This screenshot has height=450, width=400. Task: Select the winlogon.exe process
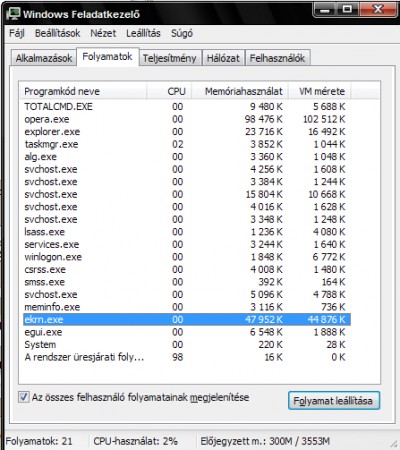[187, 257]
